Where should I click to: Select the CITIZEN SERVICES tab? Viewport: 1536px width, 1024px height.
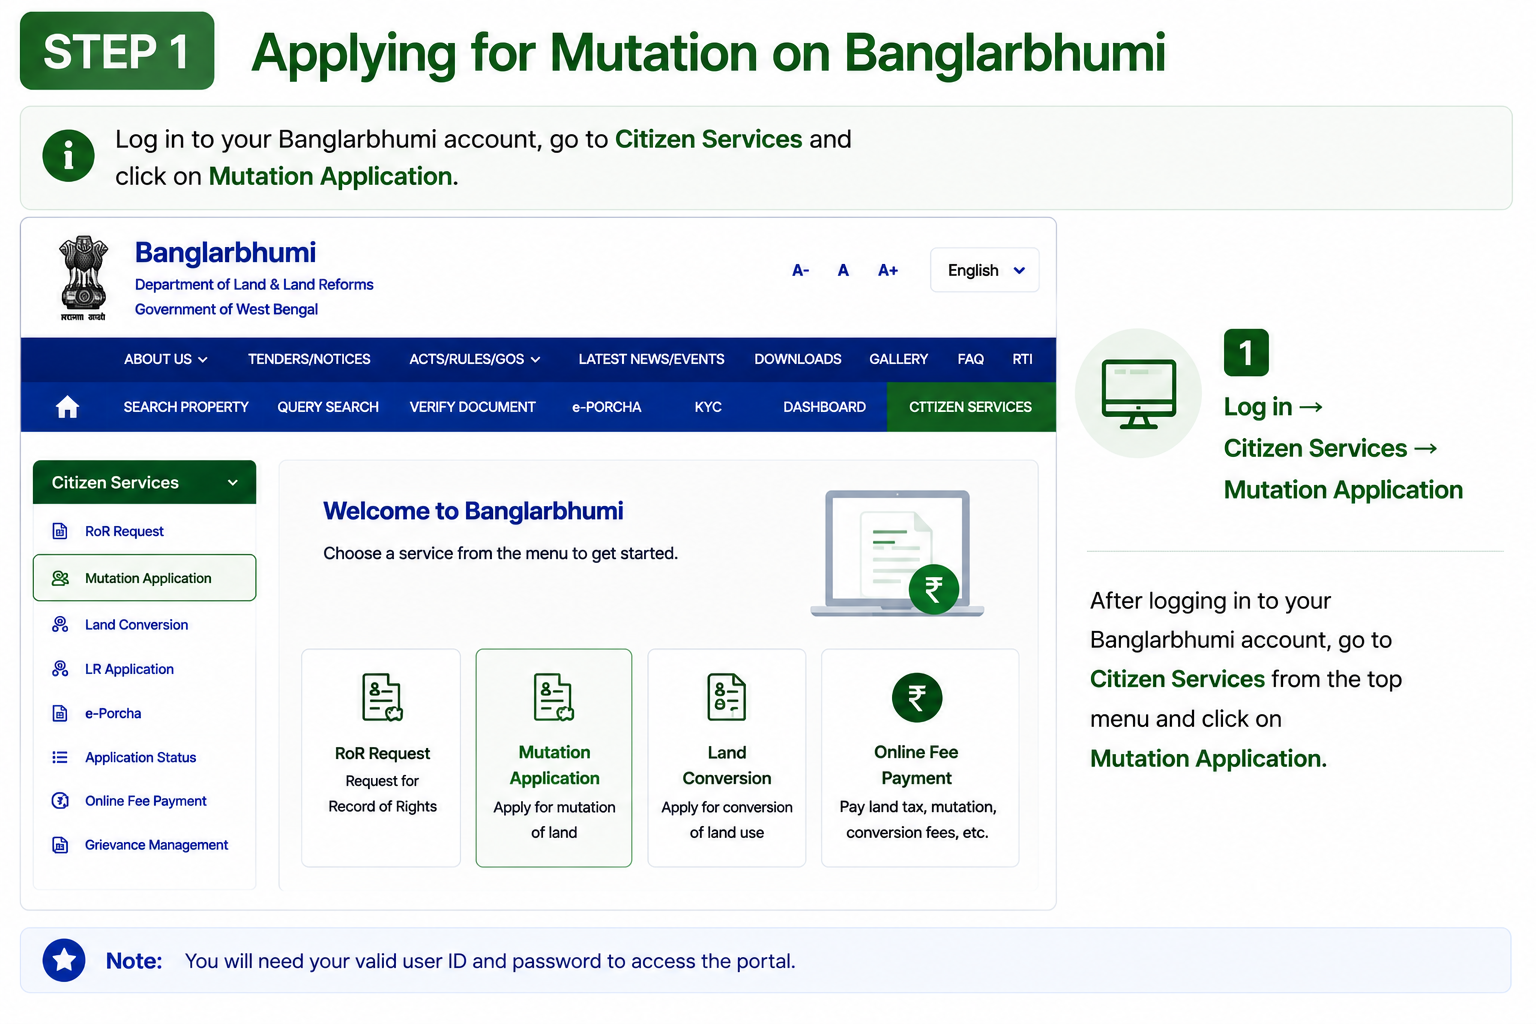pos(970,407)
